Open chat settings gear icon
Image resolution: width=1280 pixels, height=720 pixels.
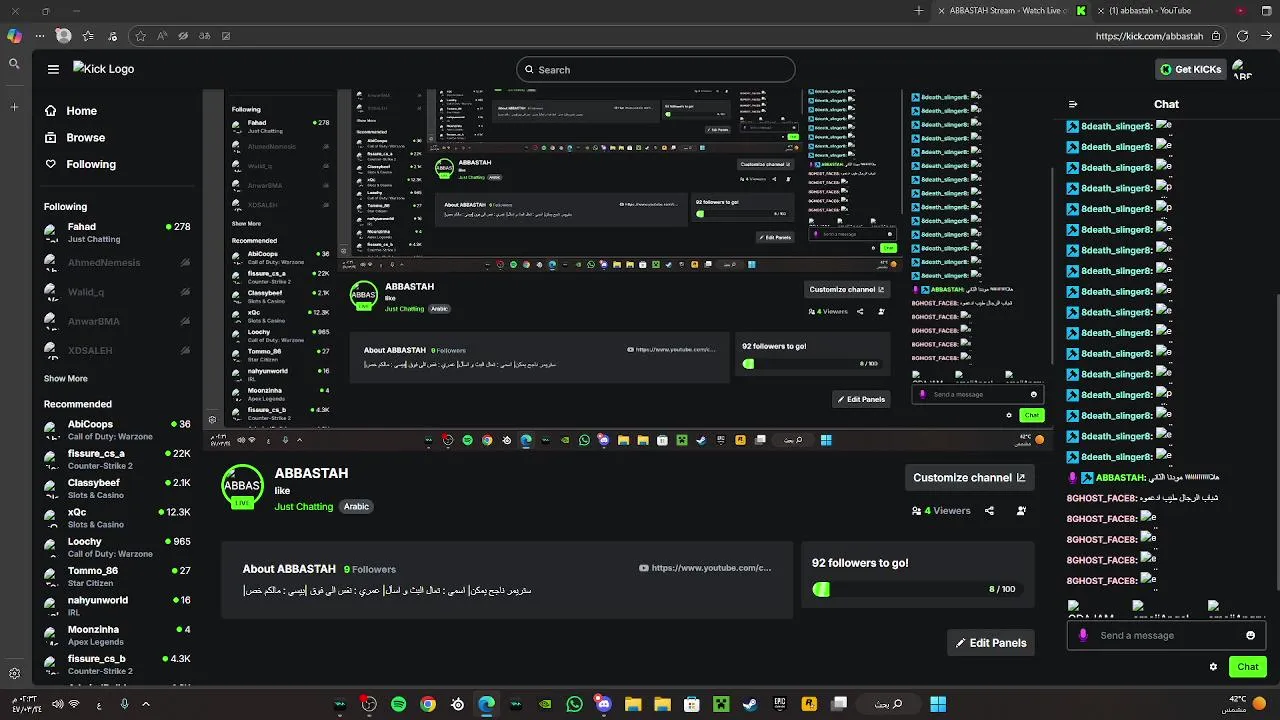pyautogui.click(x=1213, y=667)
